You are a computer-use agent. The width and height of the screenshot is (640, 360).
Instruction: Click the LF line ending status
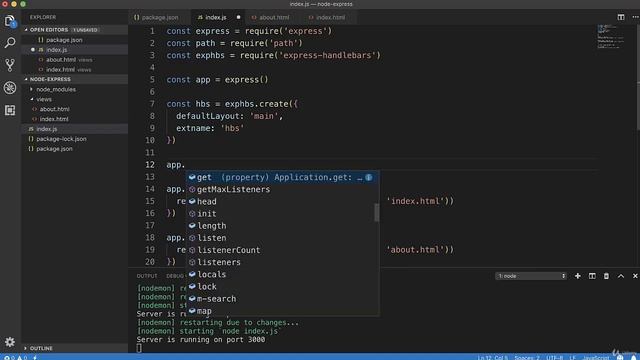pos(572,358)
